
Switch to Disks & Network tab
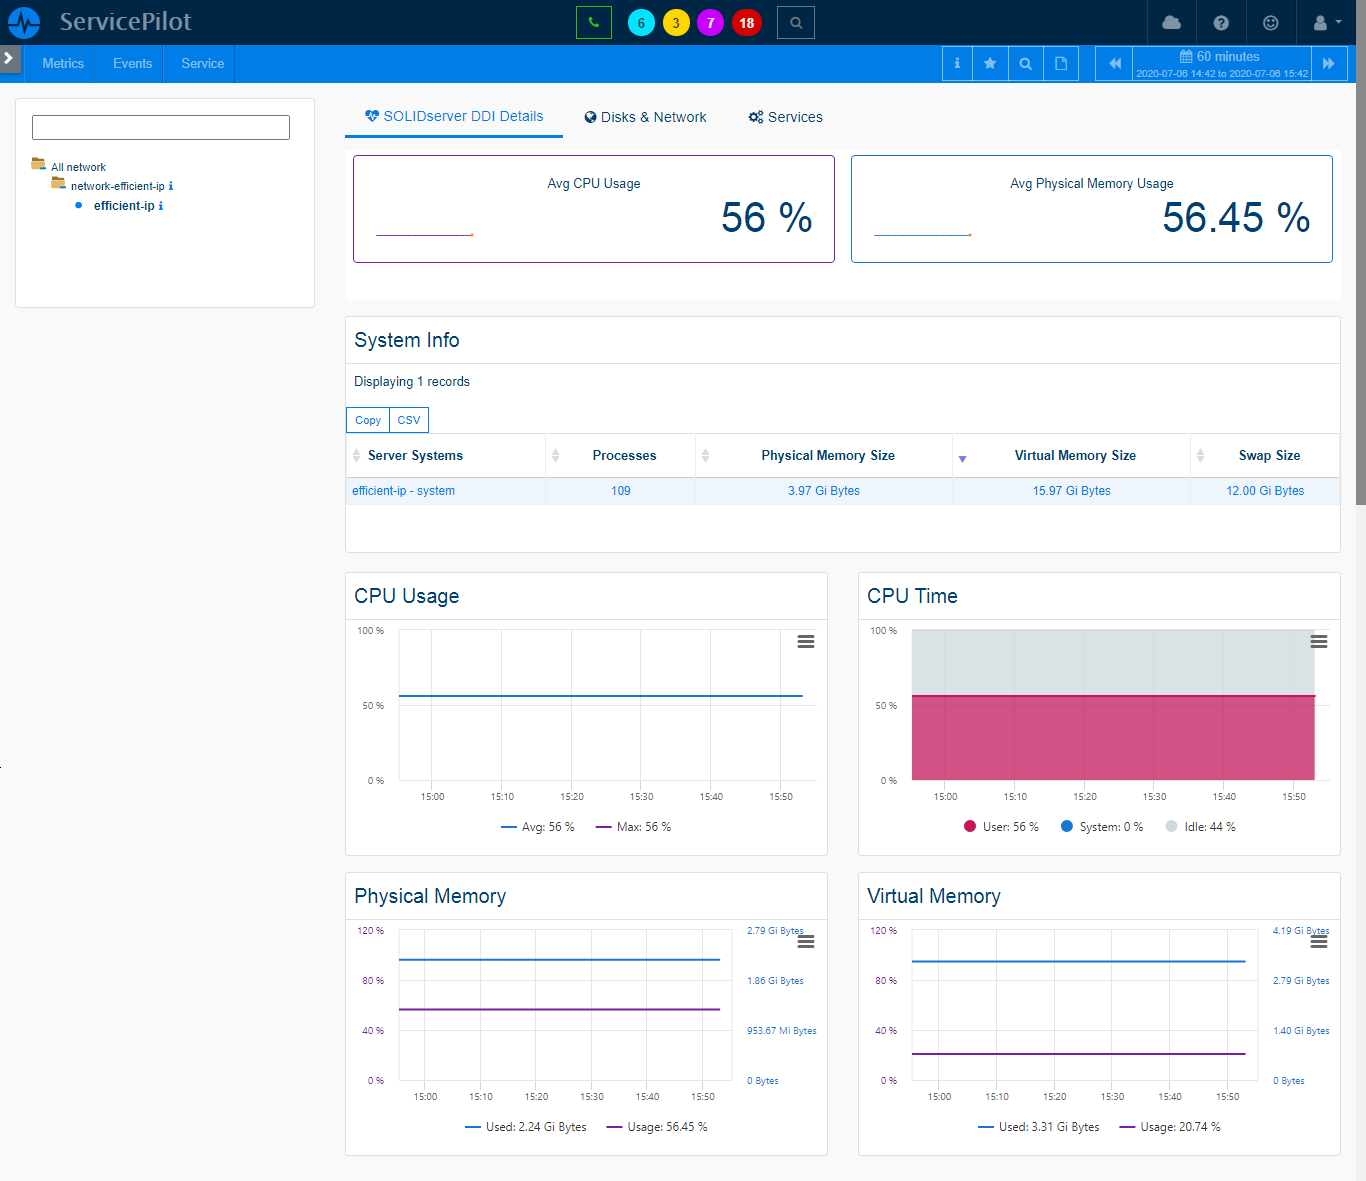coord(645,117)
